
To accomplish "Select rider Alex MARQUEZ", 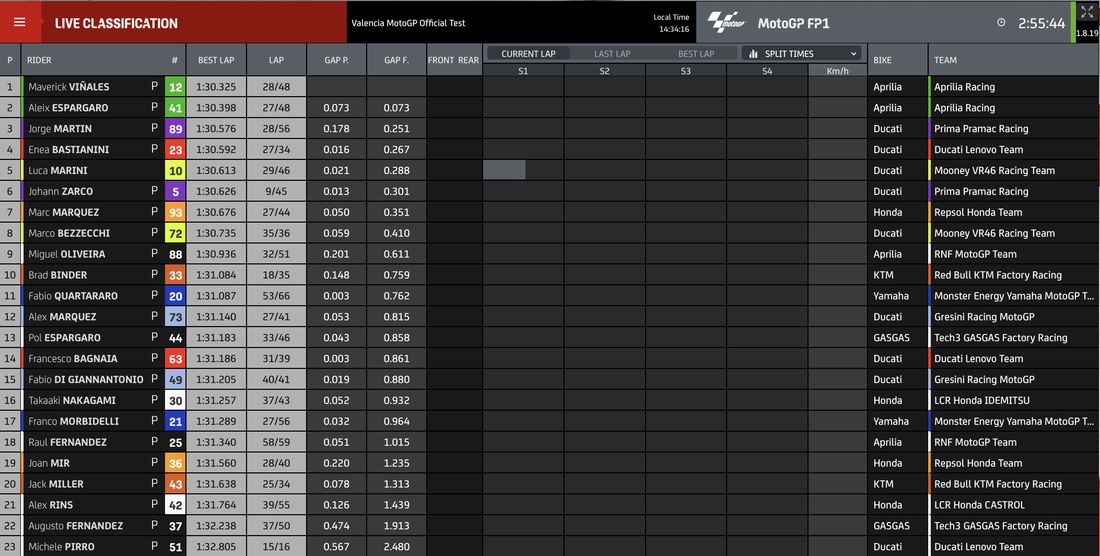I will 62,317.
